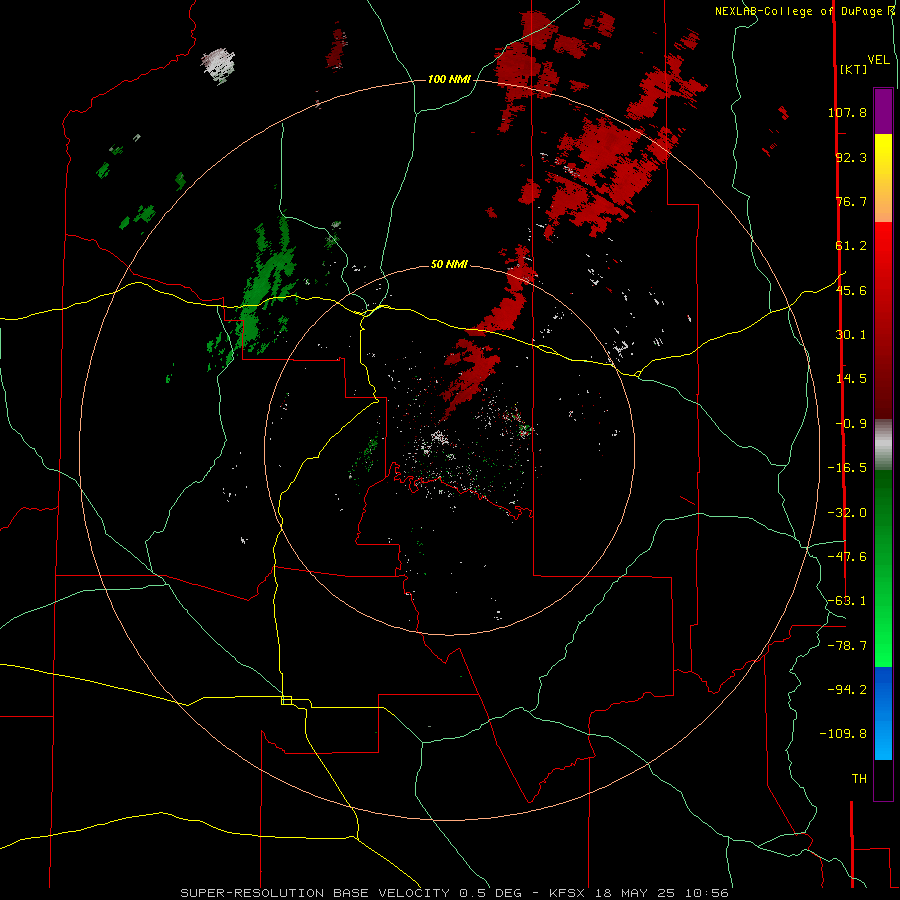Click the purple segment of the velocity color bar
This screenshot has width=900, height=900.
(x=883, y=111)
